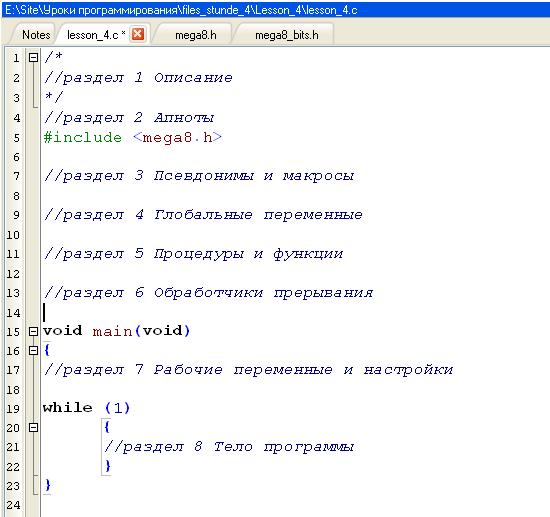Click comment 'раздел 6 Обработчики прерывания'
550x517 pixels.
click(x=208, y=292)
